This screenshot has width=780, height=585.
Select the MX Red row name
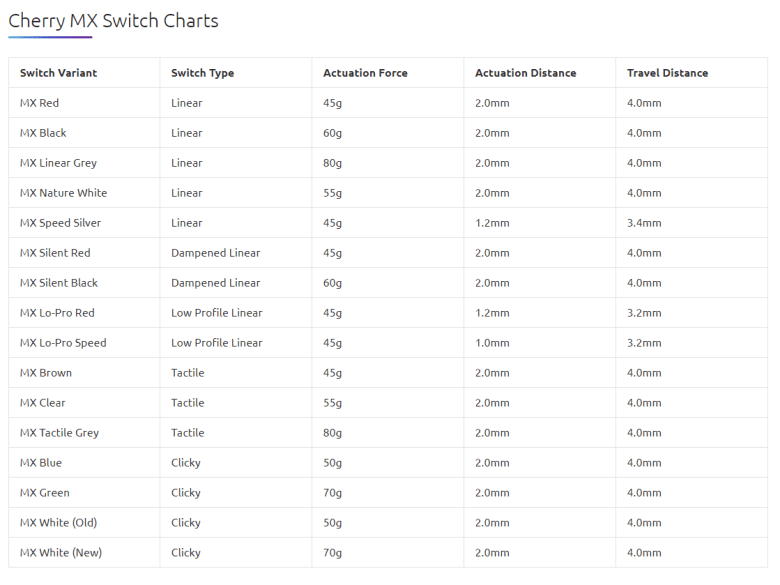39,103
